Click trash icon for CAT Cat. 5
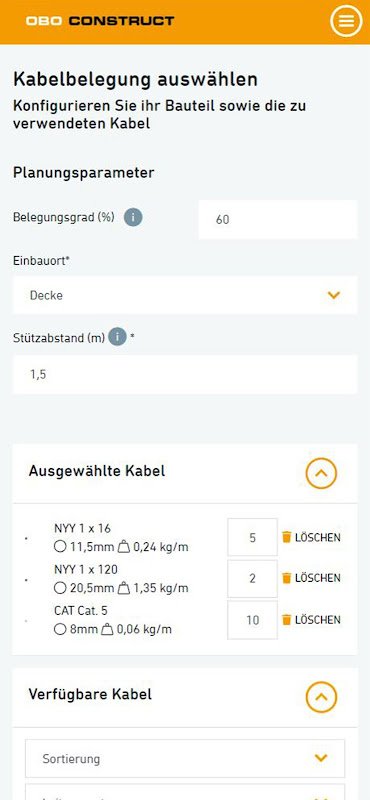This screenshot has height=800, width=370. [287, 619]
